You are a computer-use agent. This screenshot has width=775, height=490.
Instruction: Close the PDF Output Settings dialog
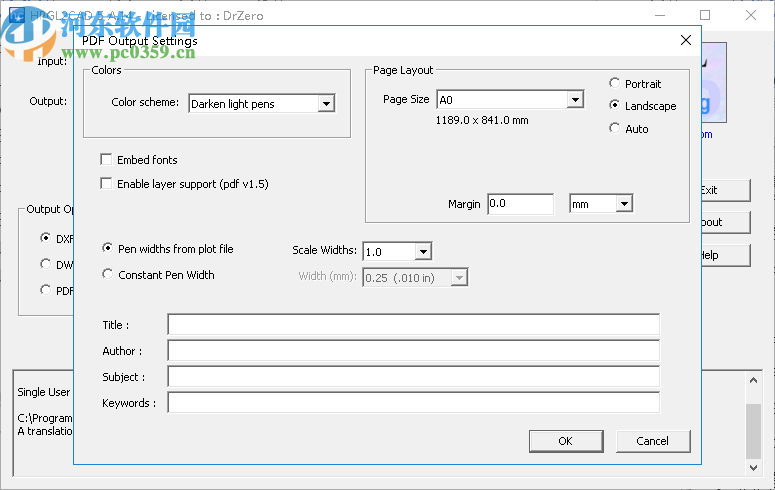686,40
